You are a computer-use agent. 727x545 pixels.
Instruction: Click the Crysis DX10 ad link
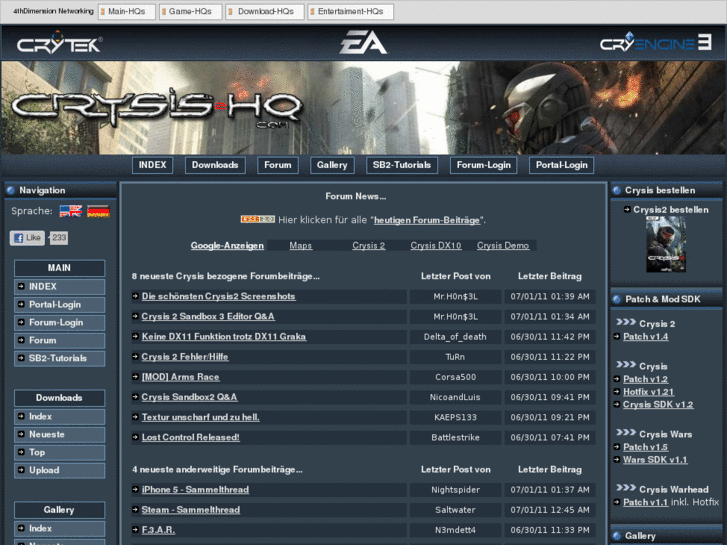[436, 245]
